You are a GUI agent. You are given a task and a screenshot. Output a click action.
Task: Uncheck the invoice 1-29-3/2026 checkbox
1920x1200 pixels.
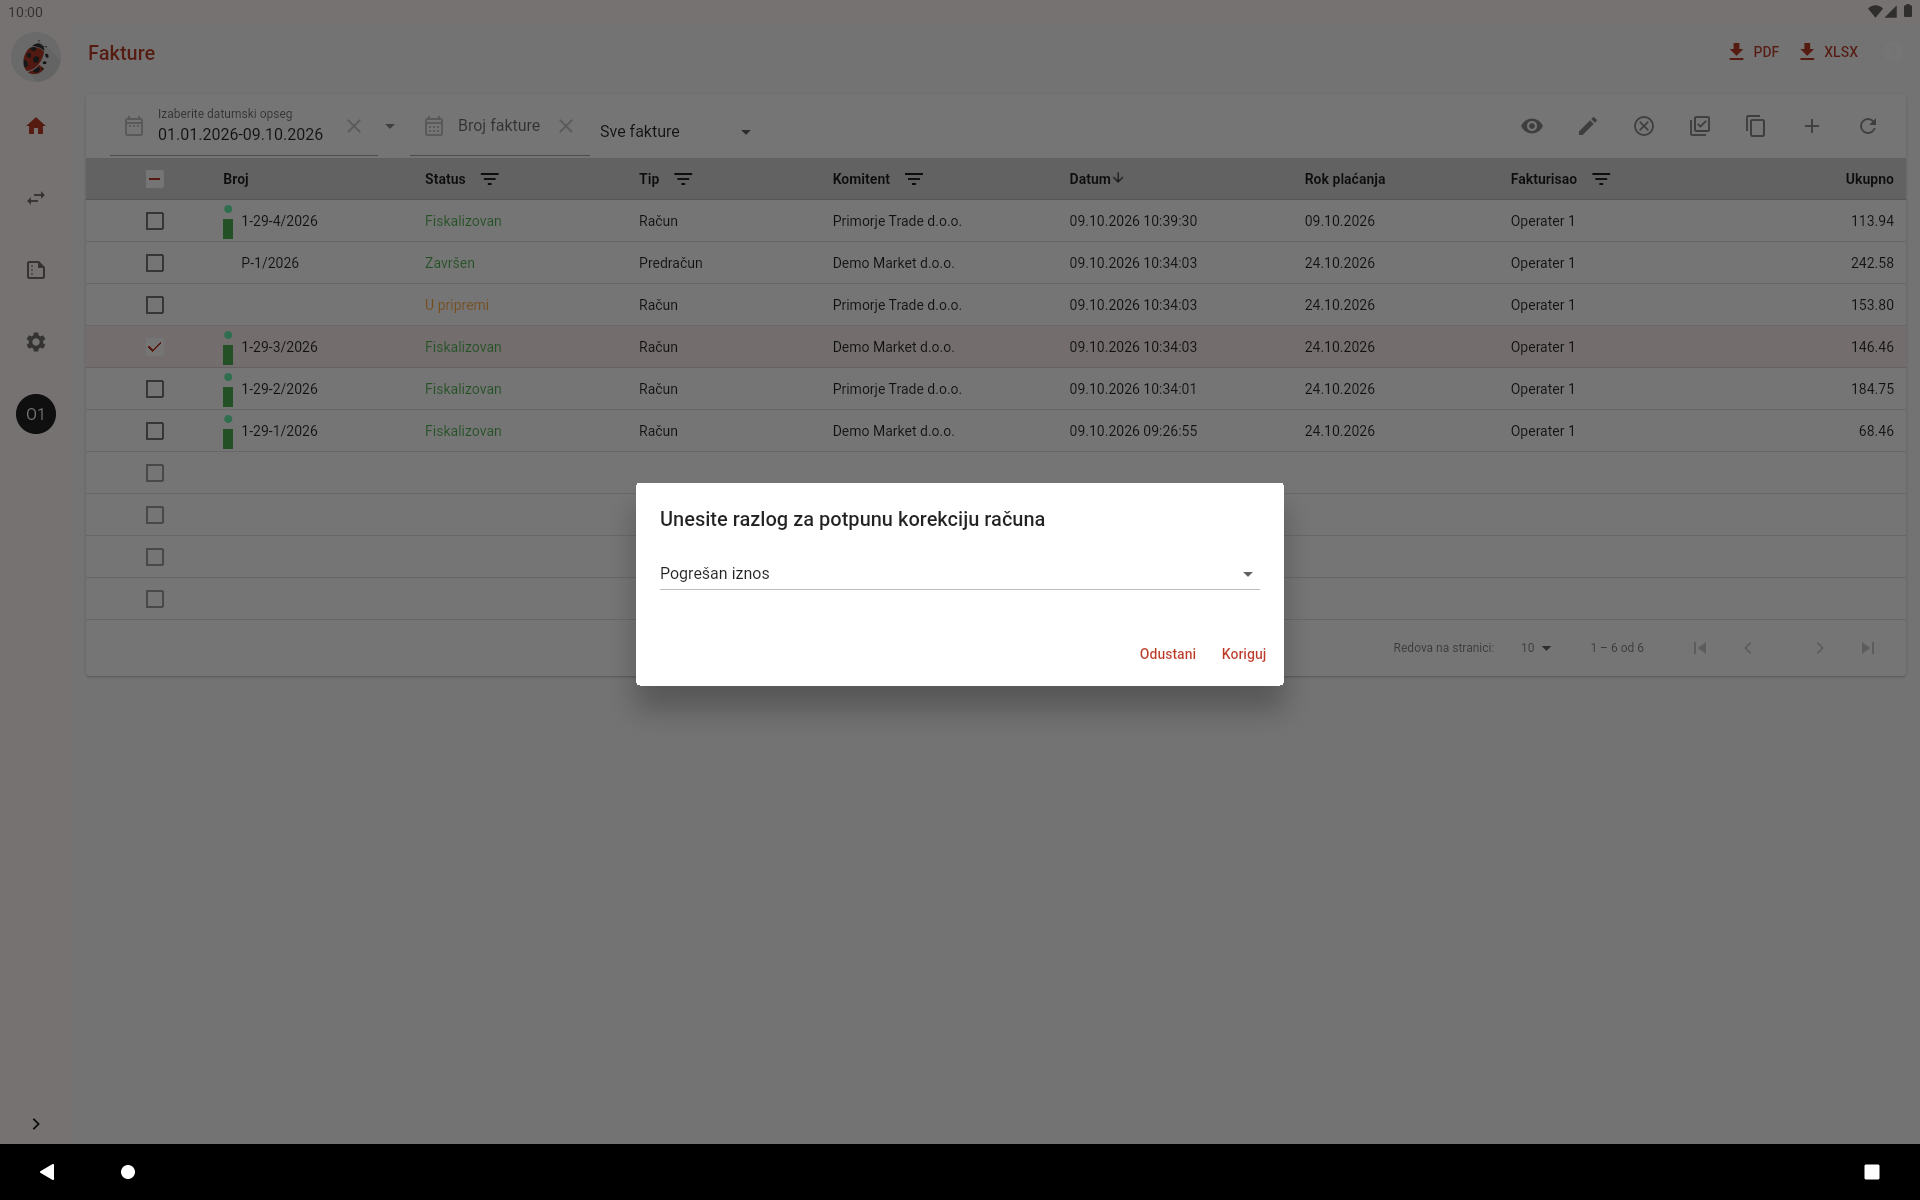coord(155,347)
